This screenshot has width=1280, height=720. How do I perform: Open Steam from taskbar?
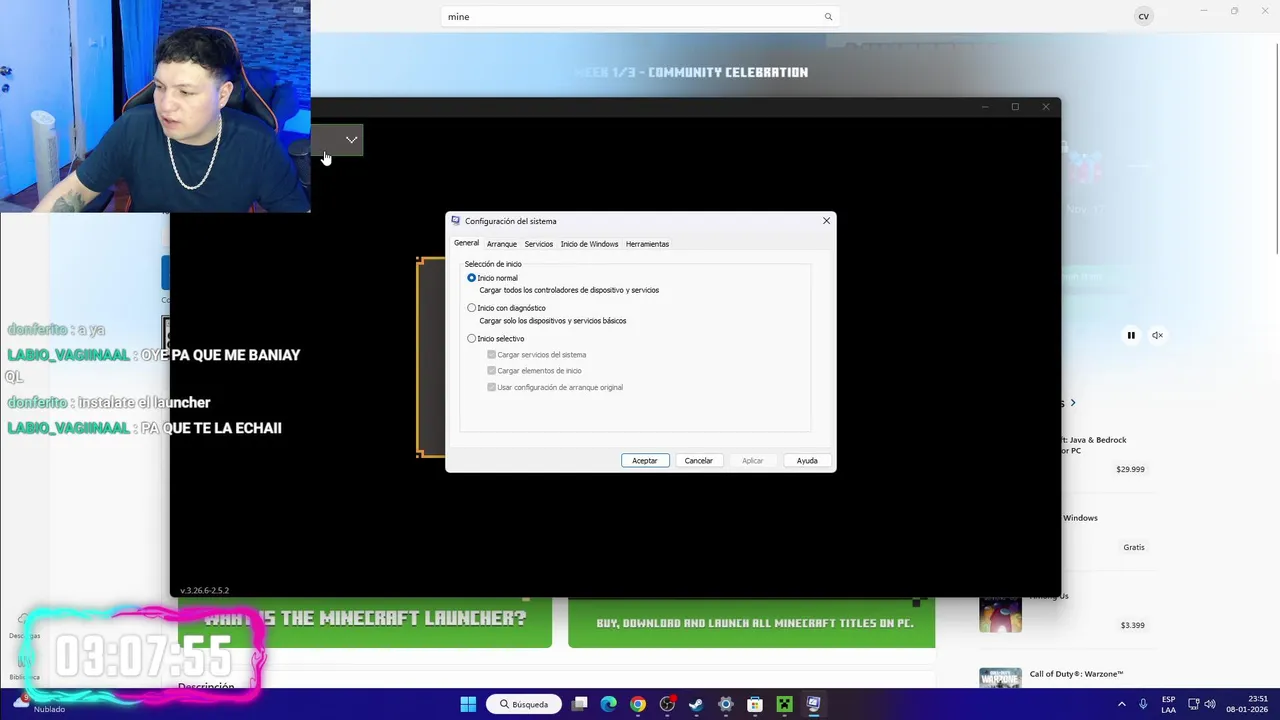pos(696,704)
